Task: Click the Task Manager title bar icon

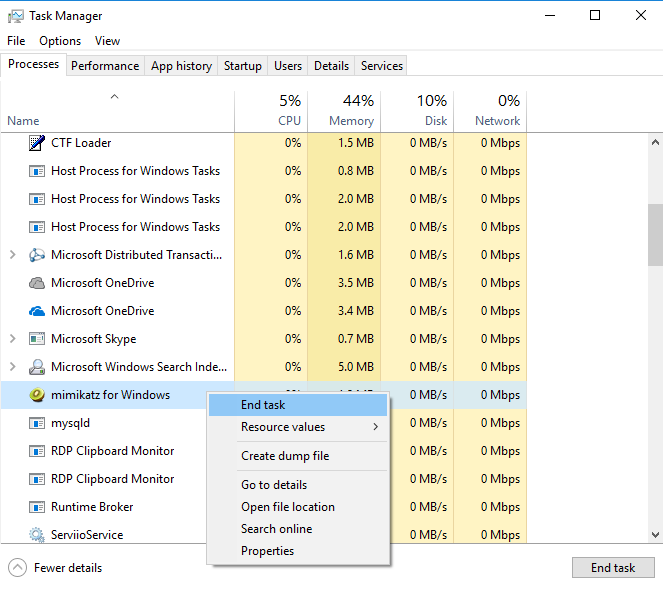Action: pyautogui.click(x=16, y=16)
